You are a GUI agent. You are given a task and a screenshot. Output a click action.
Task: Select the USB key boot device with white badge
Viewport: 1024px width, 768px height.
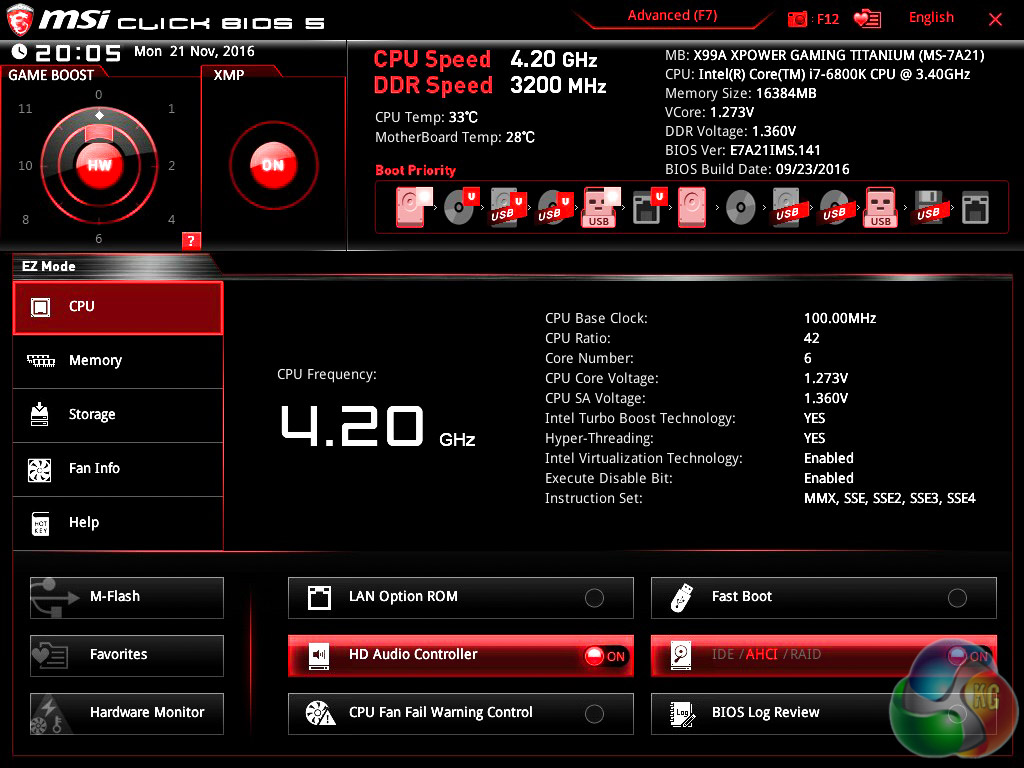[600, 207]
